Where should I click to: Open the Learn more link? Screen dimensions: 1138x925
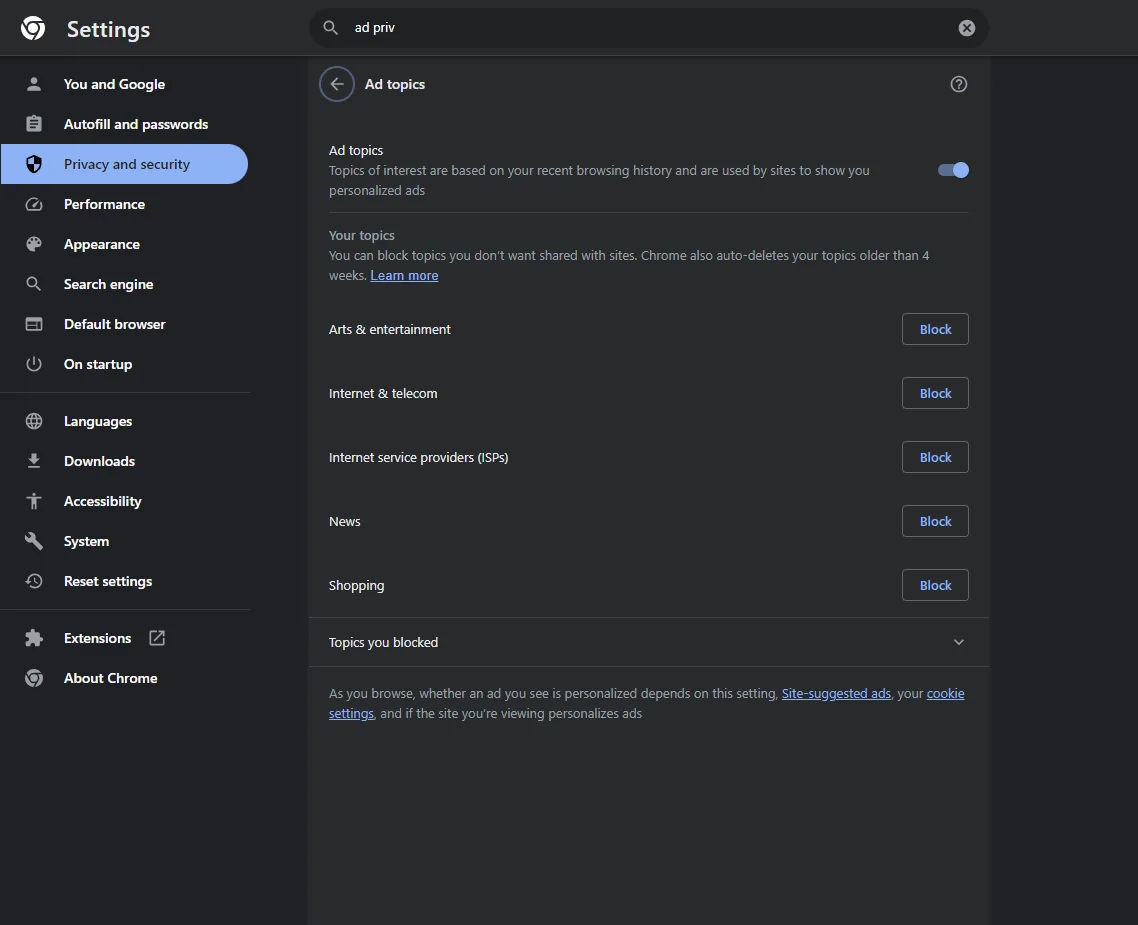point(404,276)
